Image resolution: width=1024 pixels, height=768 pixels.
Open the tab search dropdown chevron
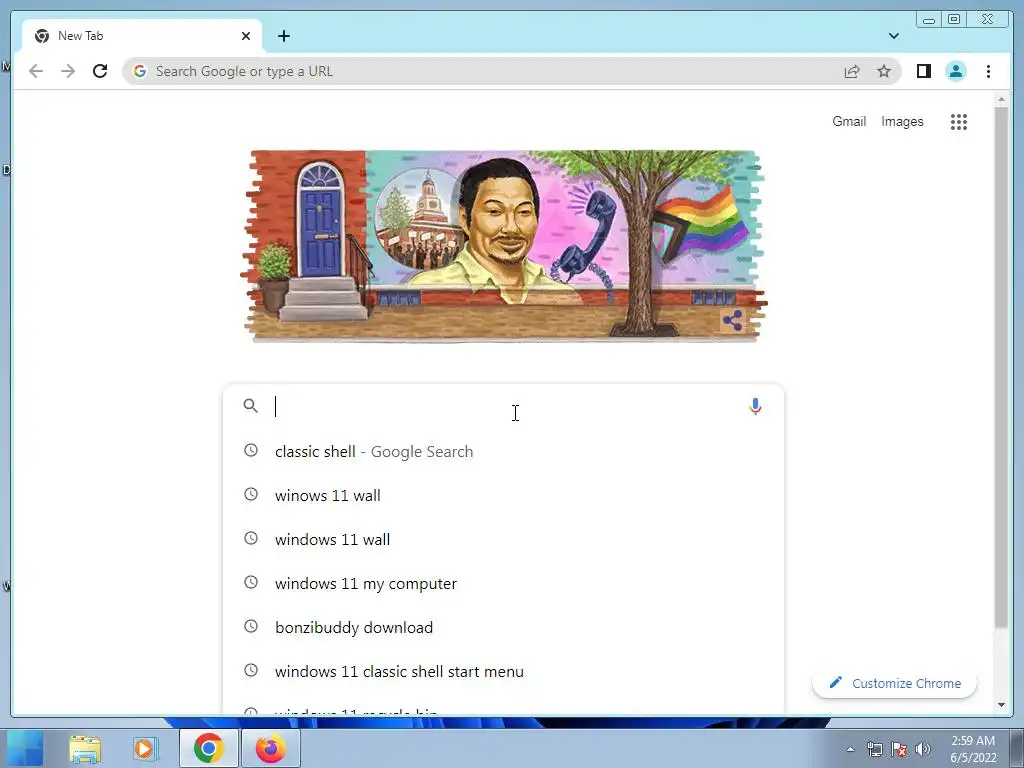pos(893,36)
